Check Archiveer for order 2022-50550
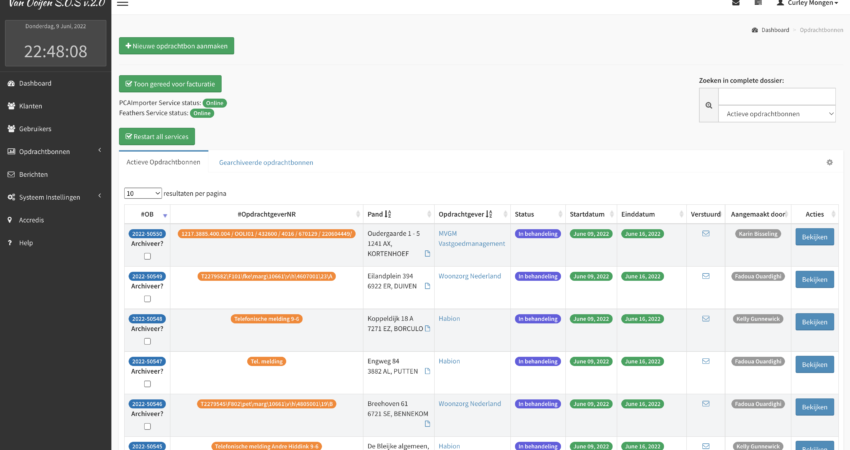This screenshot has height=450, width=850. point(147,256)
